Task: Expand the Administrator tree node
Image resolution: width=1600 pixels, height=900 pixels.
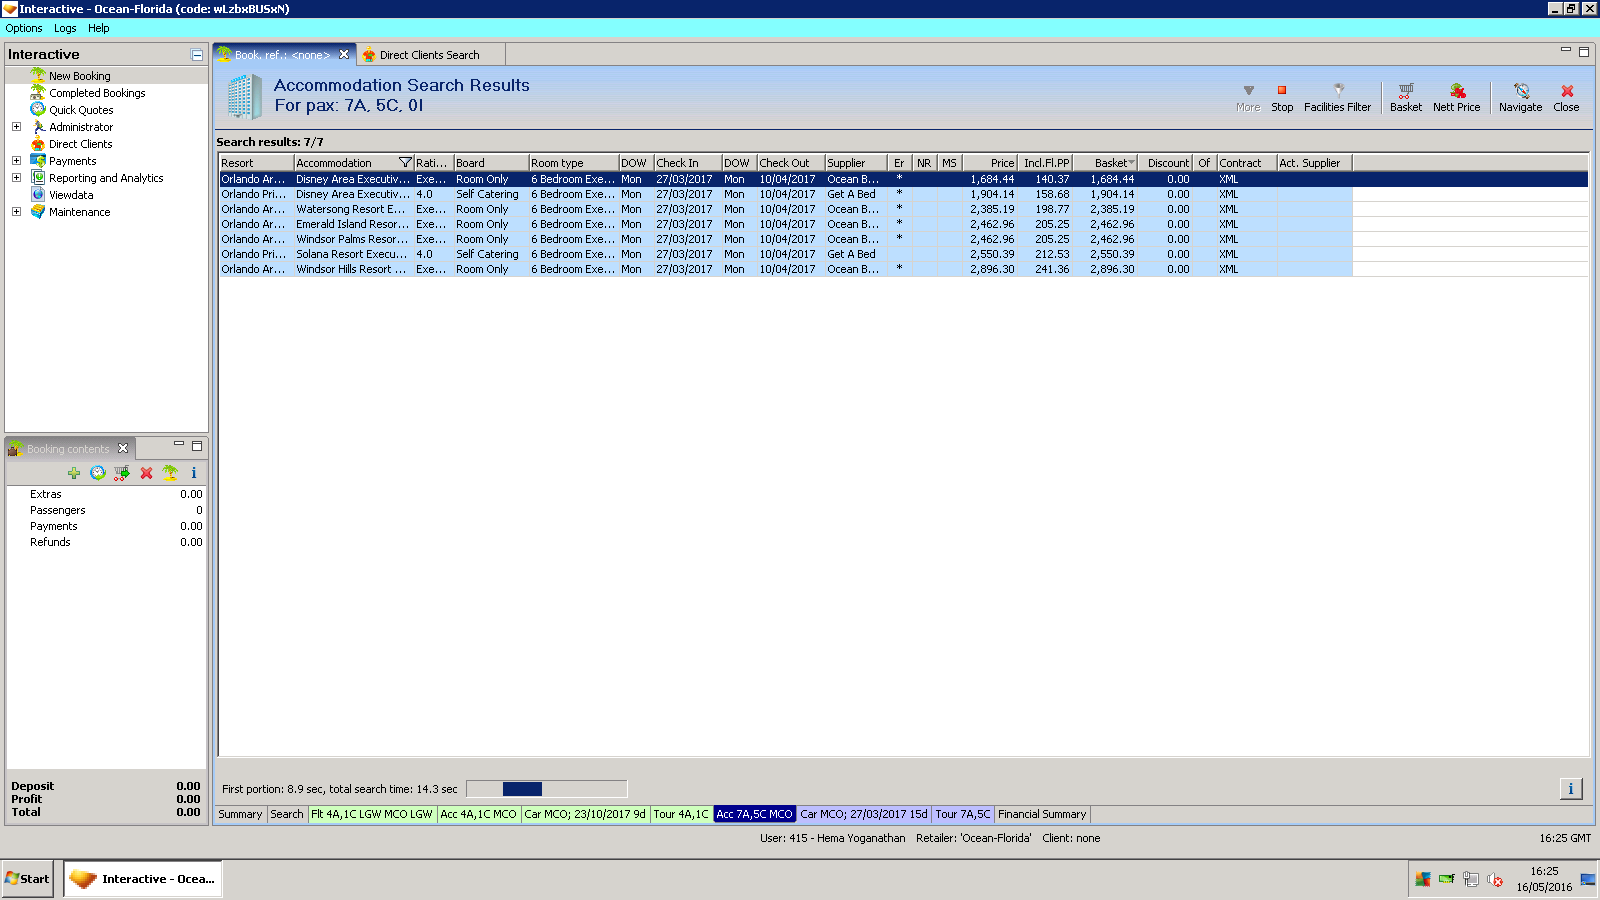Action: 16,127
